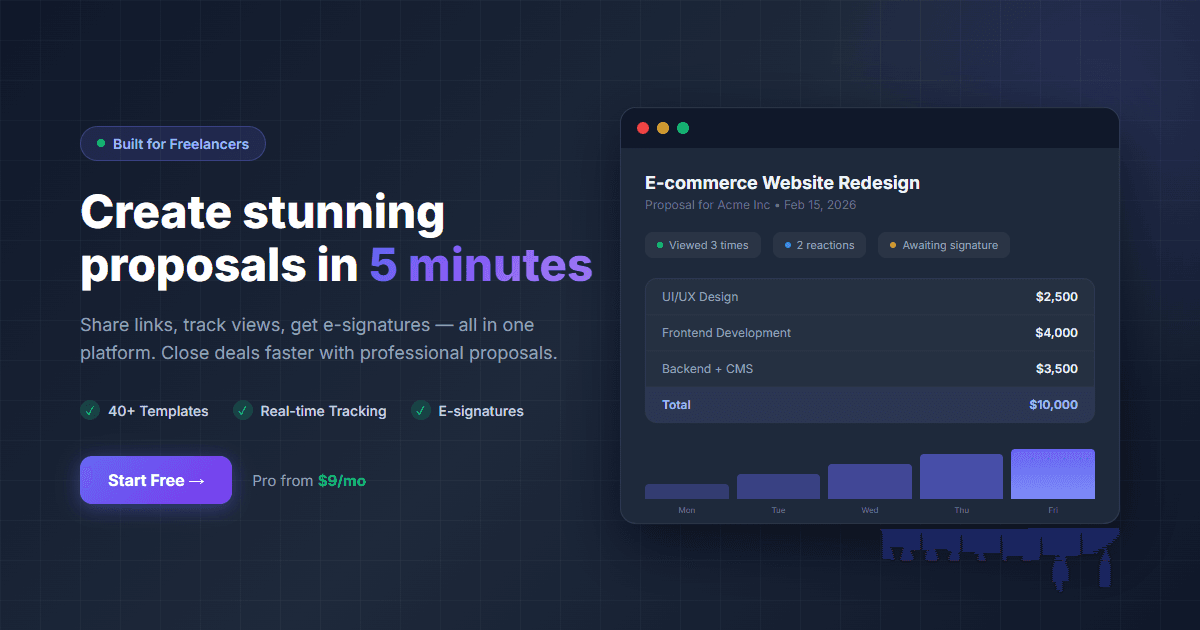Select the Built for Freelancers badge
This screenshot has width=1200, height=630.
click(x=172, y=143)
